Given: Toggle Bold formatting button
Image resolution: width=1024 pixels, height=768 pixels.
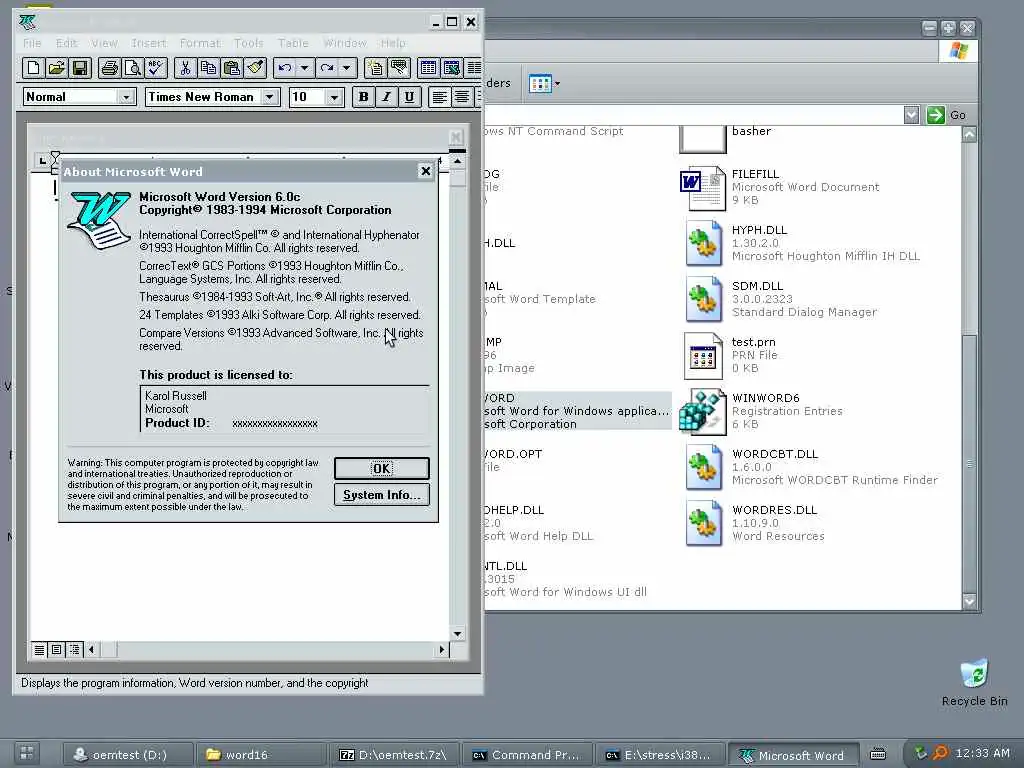Looking at the screenshot, I should point(364,97).
